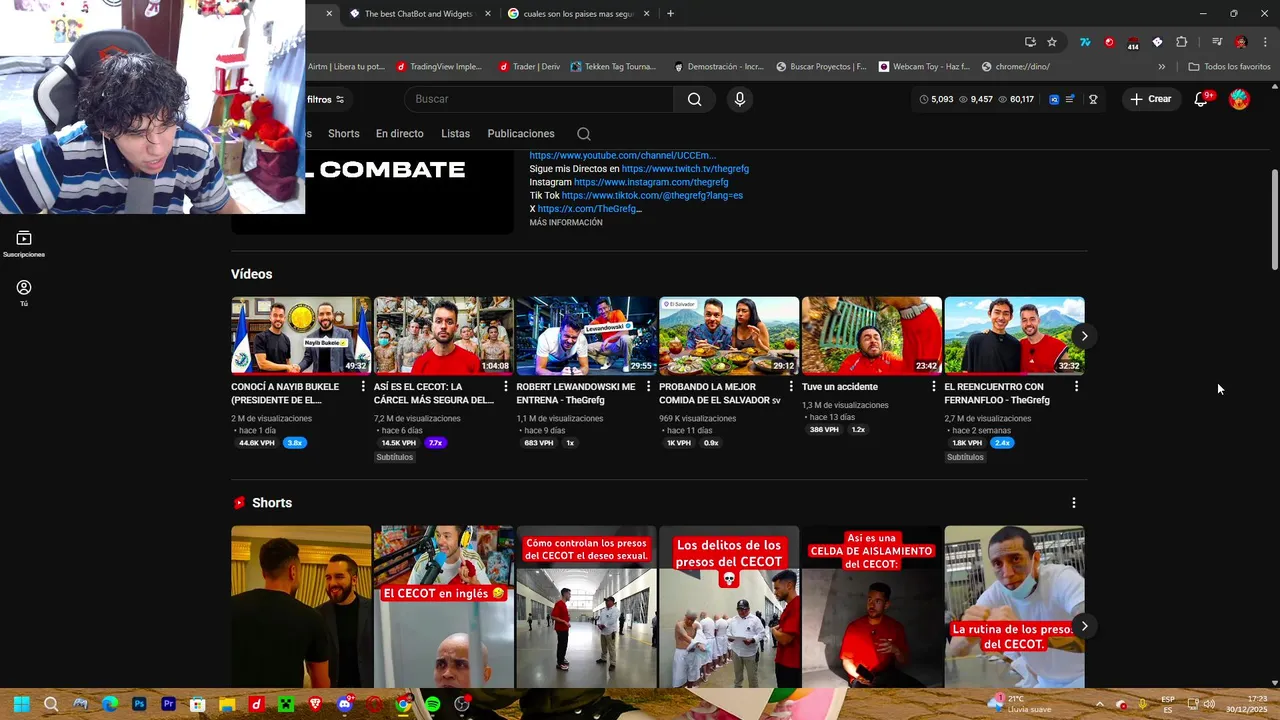Show hidden system tray icons
The width and height of the screenshot is (1280, 720).
[1099, 704]
